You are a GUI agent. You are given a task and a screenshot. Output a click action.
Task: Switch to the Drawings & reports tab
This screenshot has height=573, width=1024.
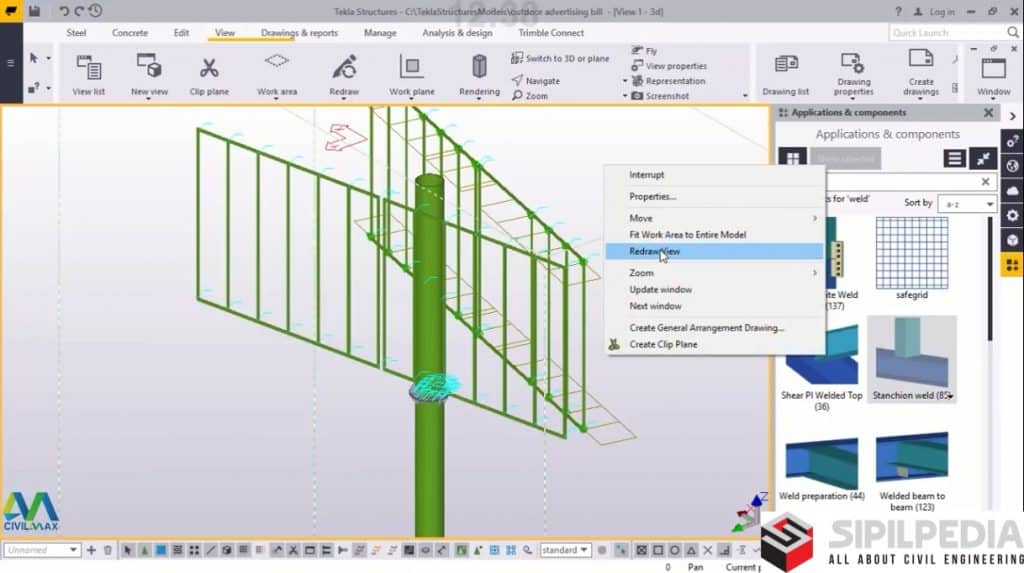coord(299,33)
